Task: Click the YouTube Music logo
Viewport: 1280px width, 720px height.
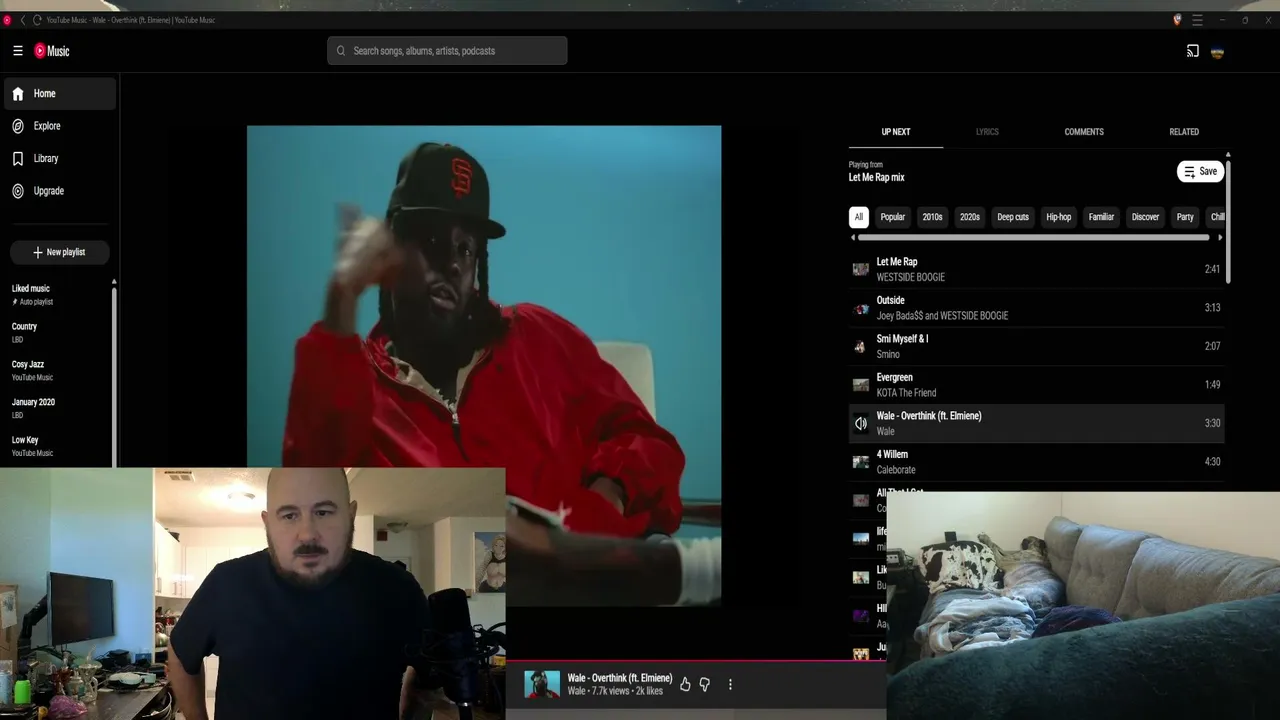Action: [x=52, y=51]
